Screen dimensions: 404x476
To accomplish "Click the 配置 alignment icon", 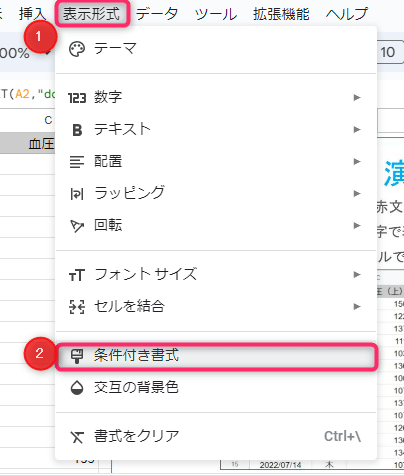I will coord(77,162).
